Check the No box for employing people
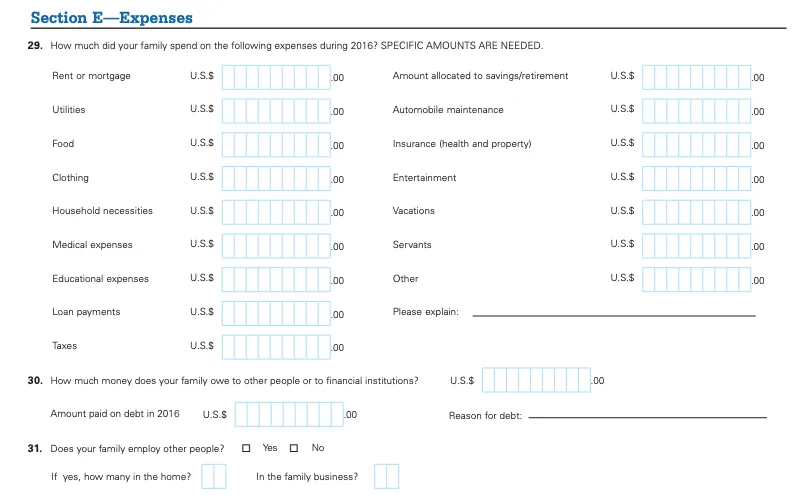 click(295, 448)
